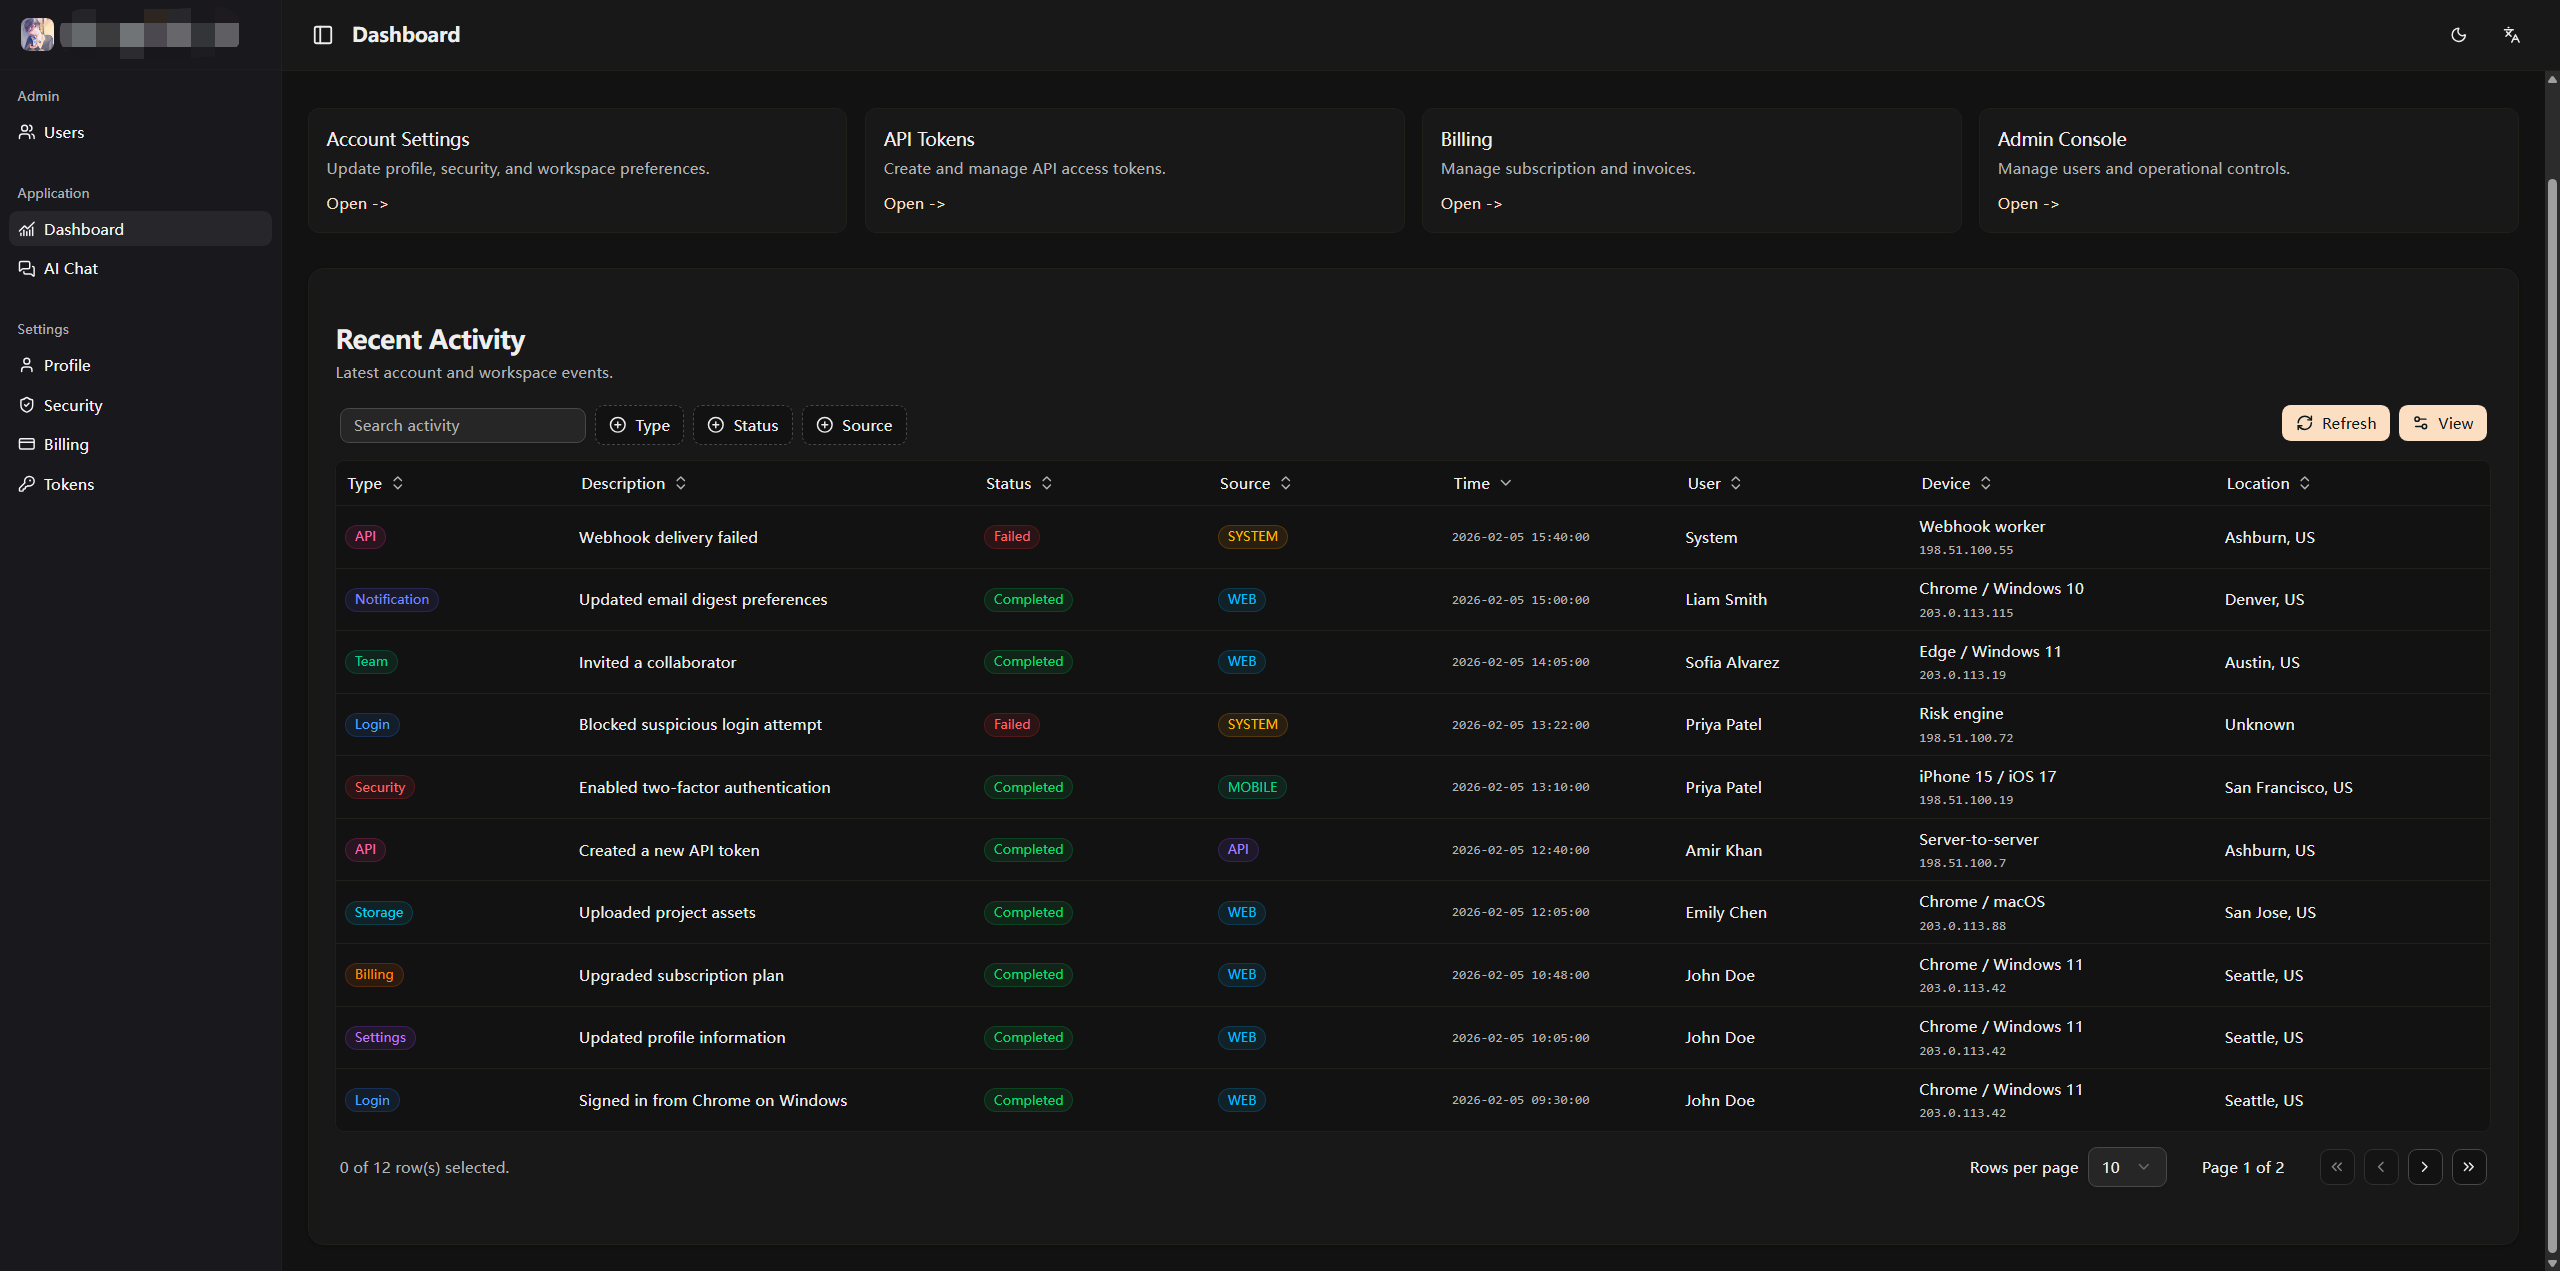Open the API Tokens card link

pos(913,203)
